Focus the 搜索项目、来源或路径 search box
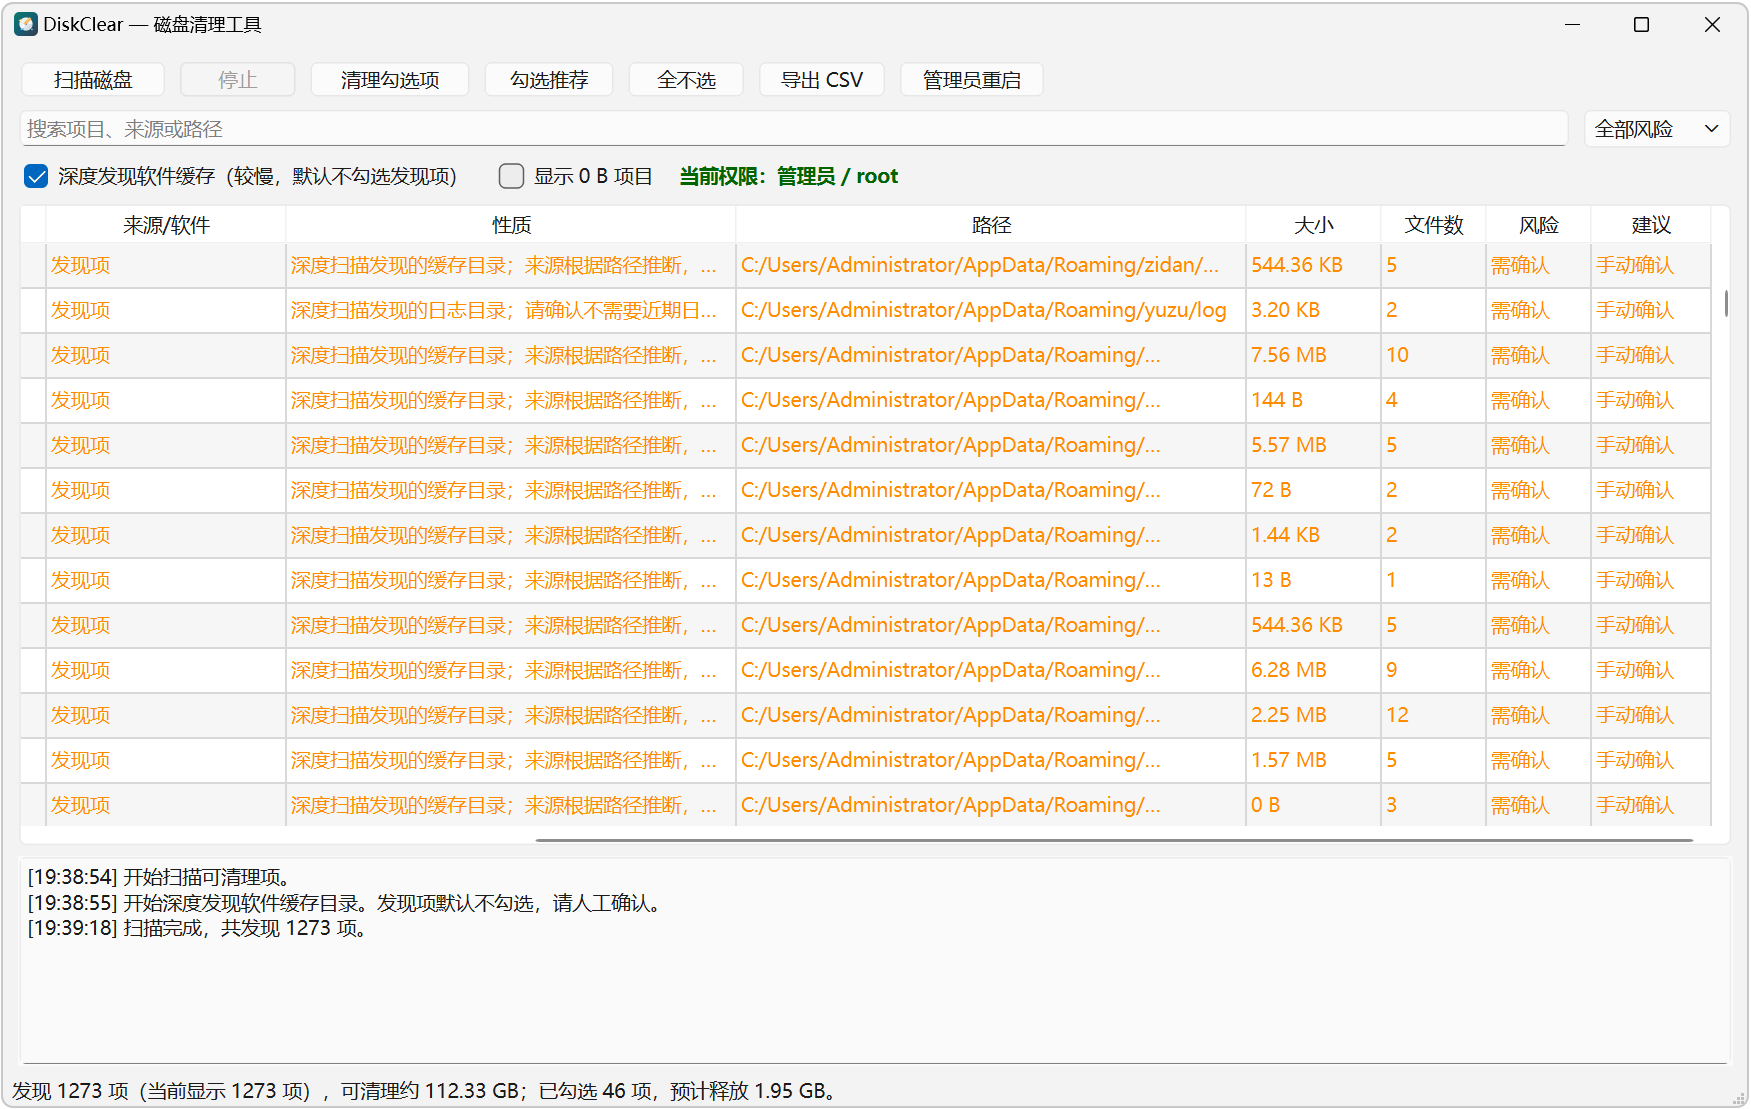This screenshot has height=1109, width=1751. (794, 129)
